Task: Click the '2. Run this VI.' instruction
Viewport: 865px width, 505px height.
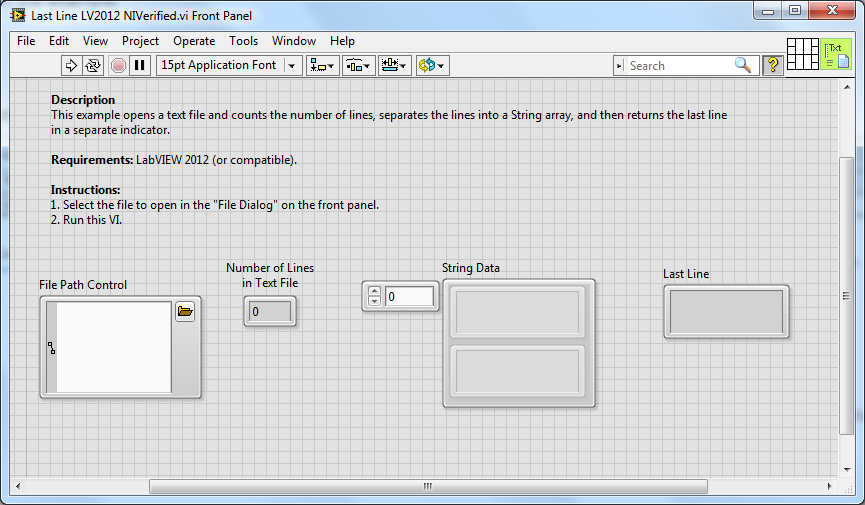Action: tap(86, 220)
